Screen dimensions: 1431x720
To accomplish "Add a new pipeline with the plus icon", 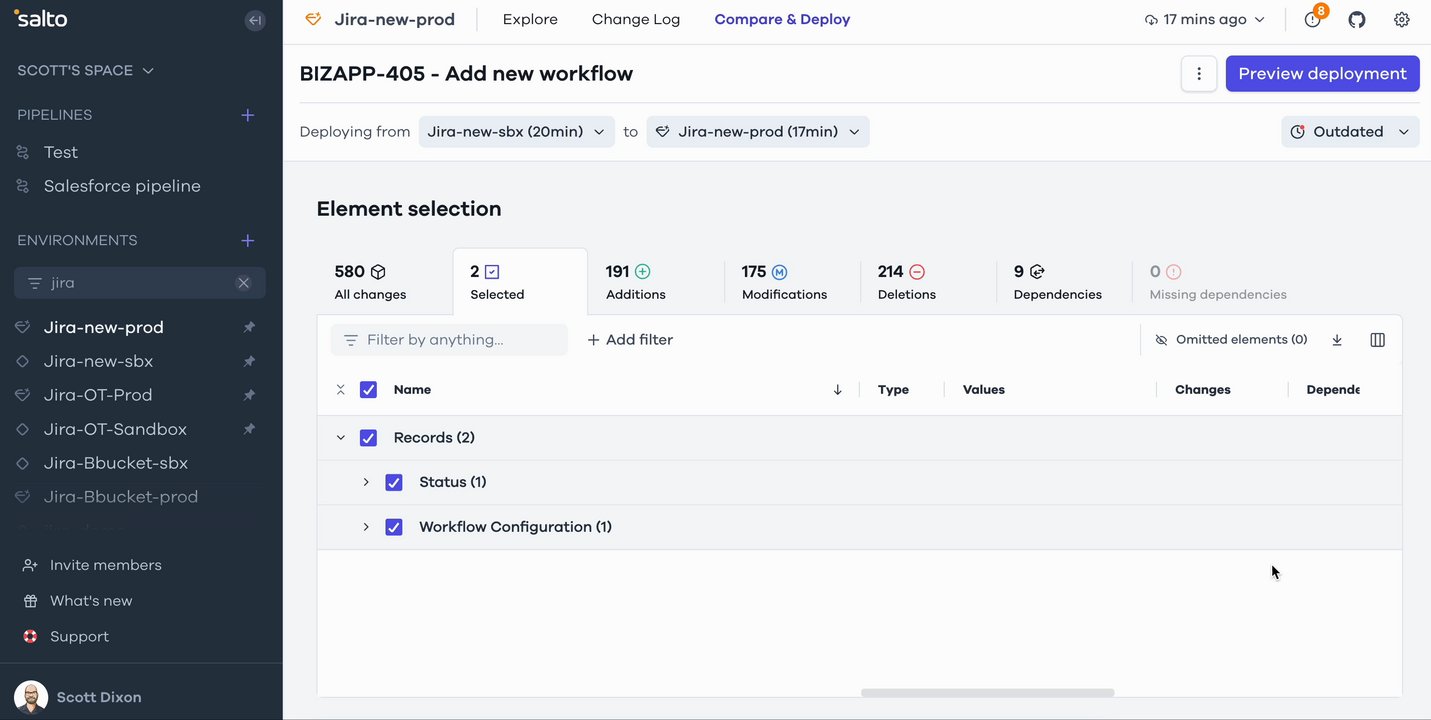I will click(248, 115).
